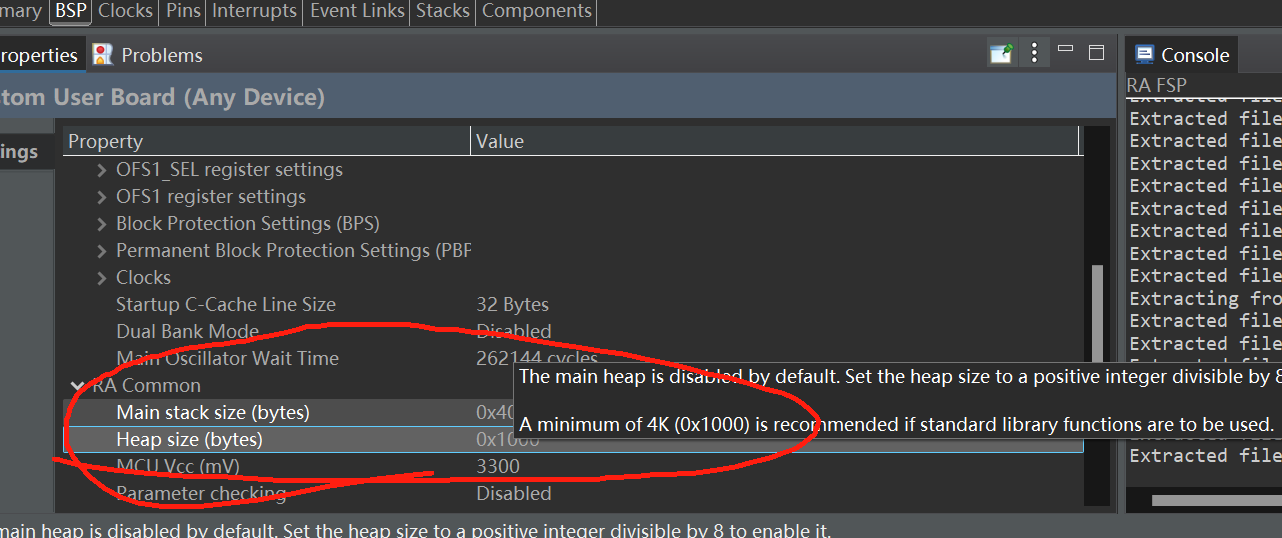
Task: Go to the Stacks tab
Action: [443, 11]
